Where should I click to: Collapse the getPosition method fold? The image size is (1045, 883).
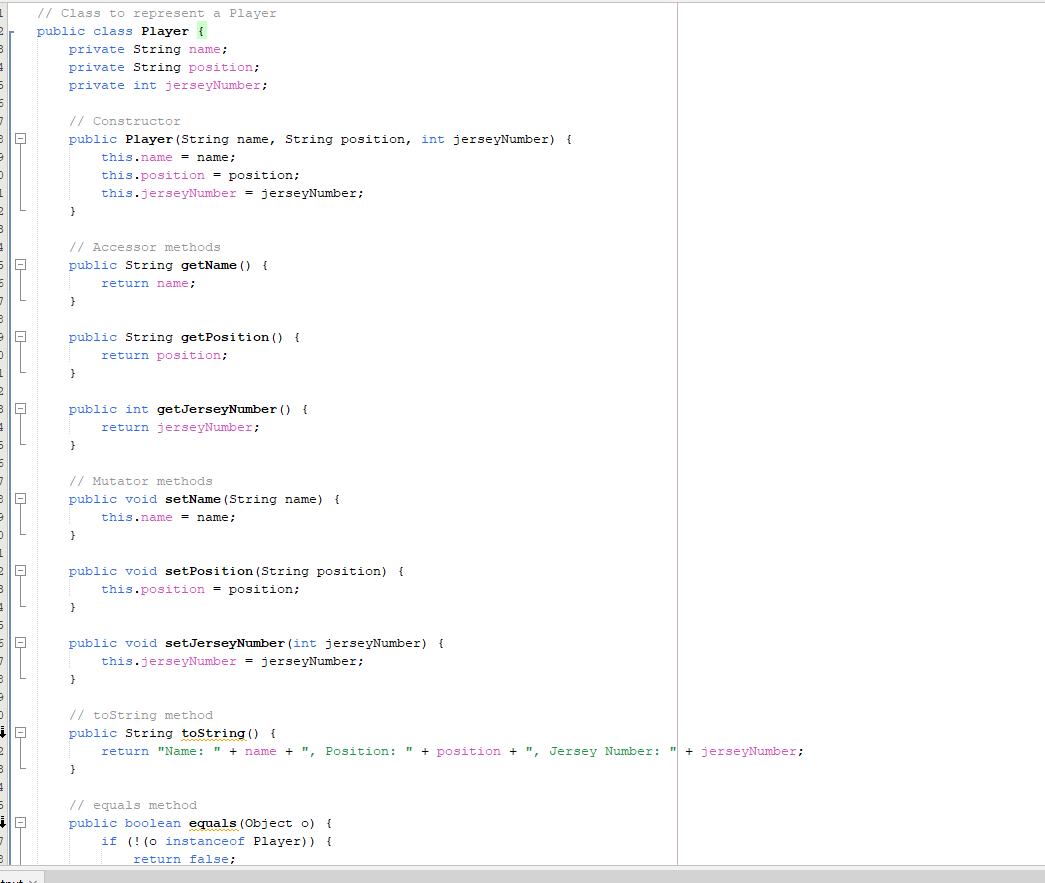click(20, 337)
